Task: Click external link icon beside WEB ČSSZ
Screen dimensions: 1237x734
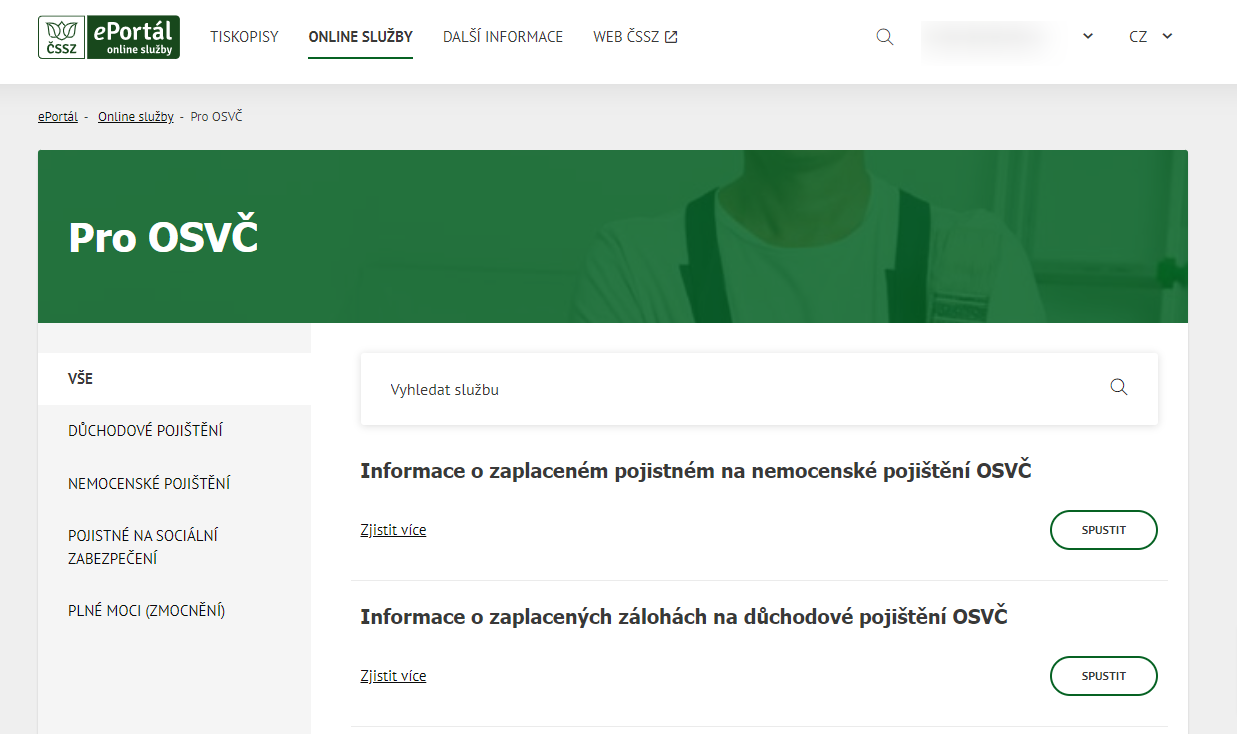Action: [672, 37]
